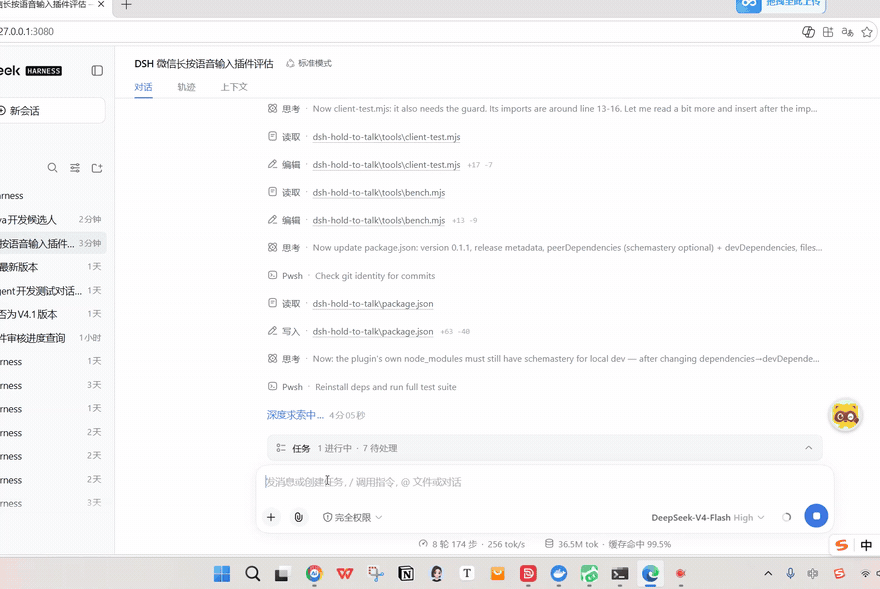This screenshot has height=589, width=880.
Task: Open Edge browser in taskbar
Action: click(650, 573)
